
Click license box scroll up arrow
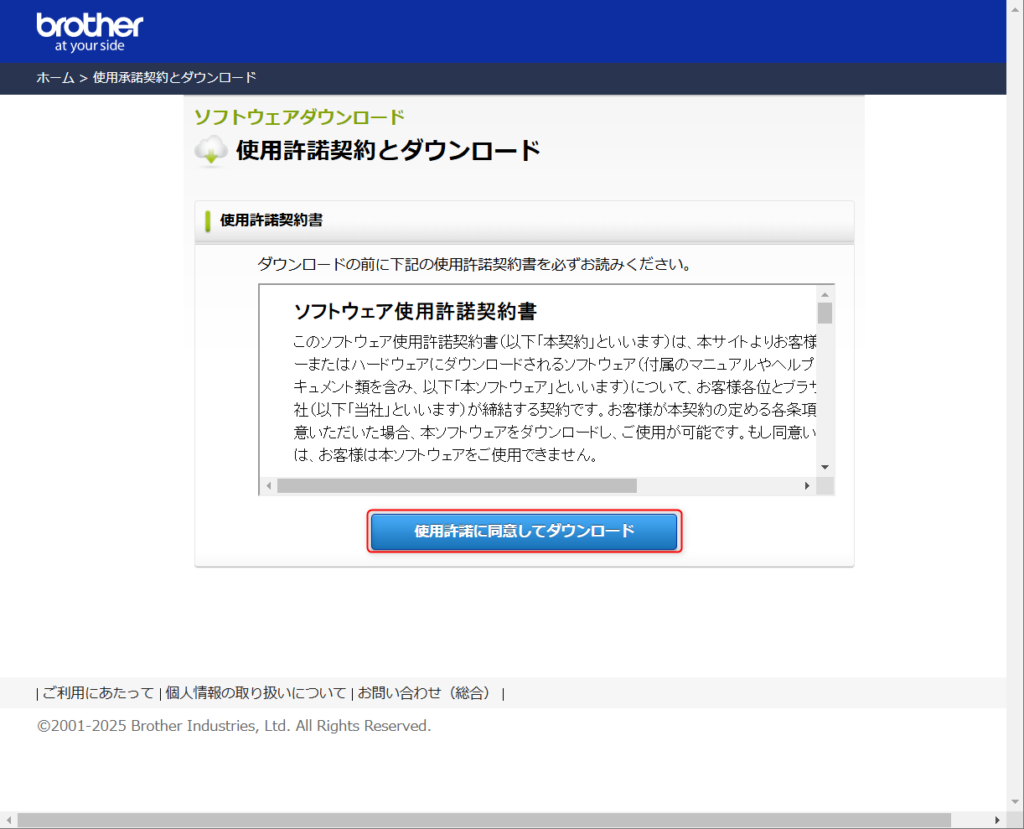tap(825, 295)
